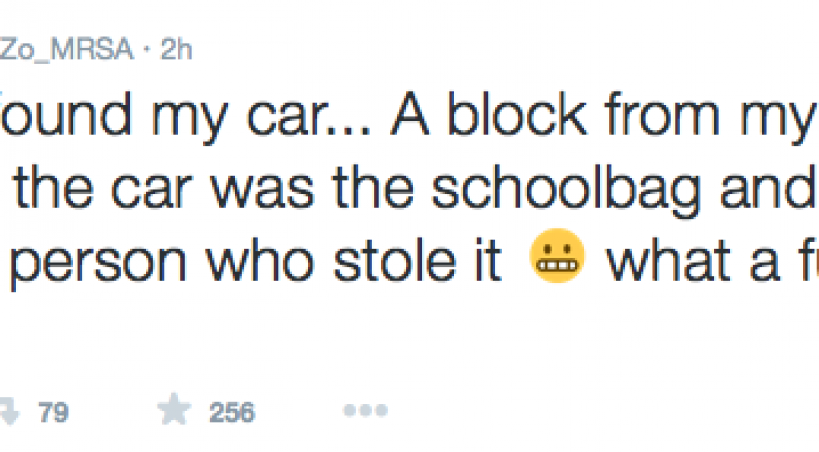Screen dimensions: 819x452
Task: Open the more options ellipsis
Action: point(364,411)
